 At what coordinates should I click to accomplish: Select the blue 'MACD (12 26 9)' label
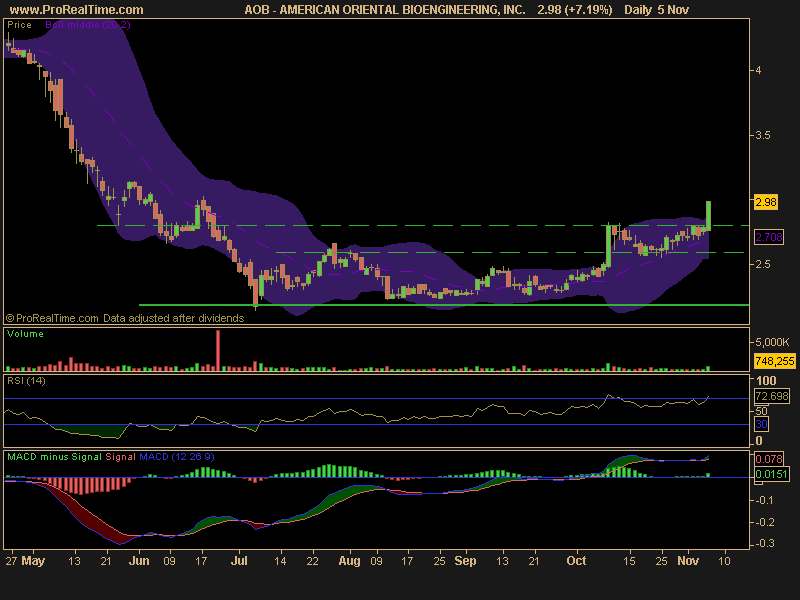(177, 457)
